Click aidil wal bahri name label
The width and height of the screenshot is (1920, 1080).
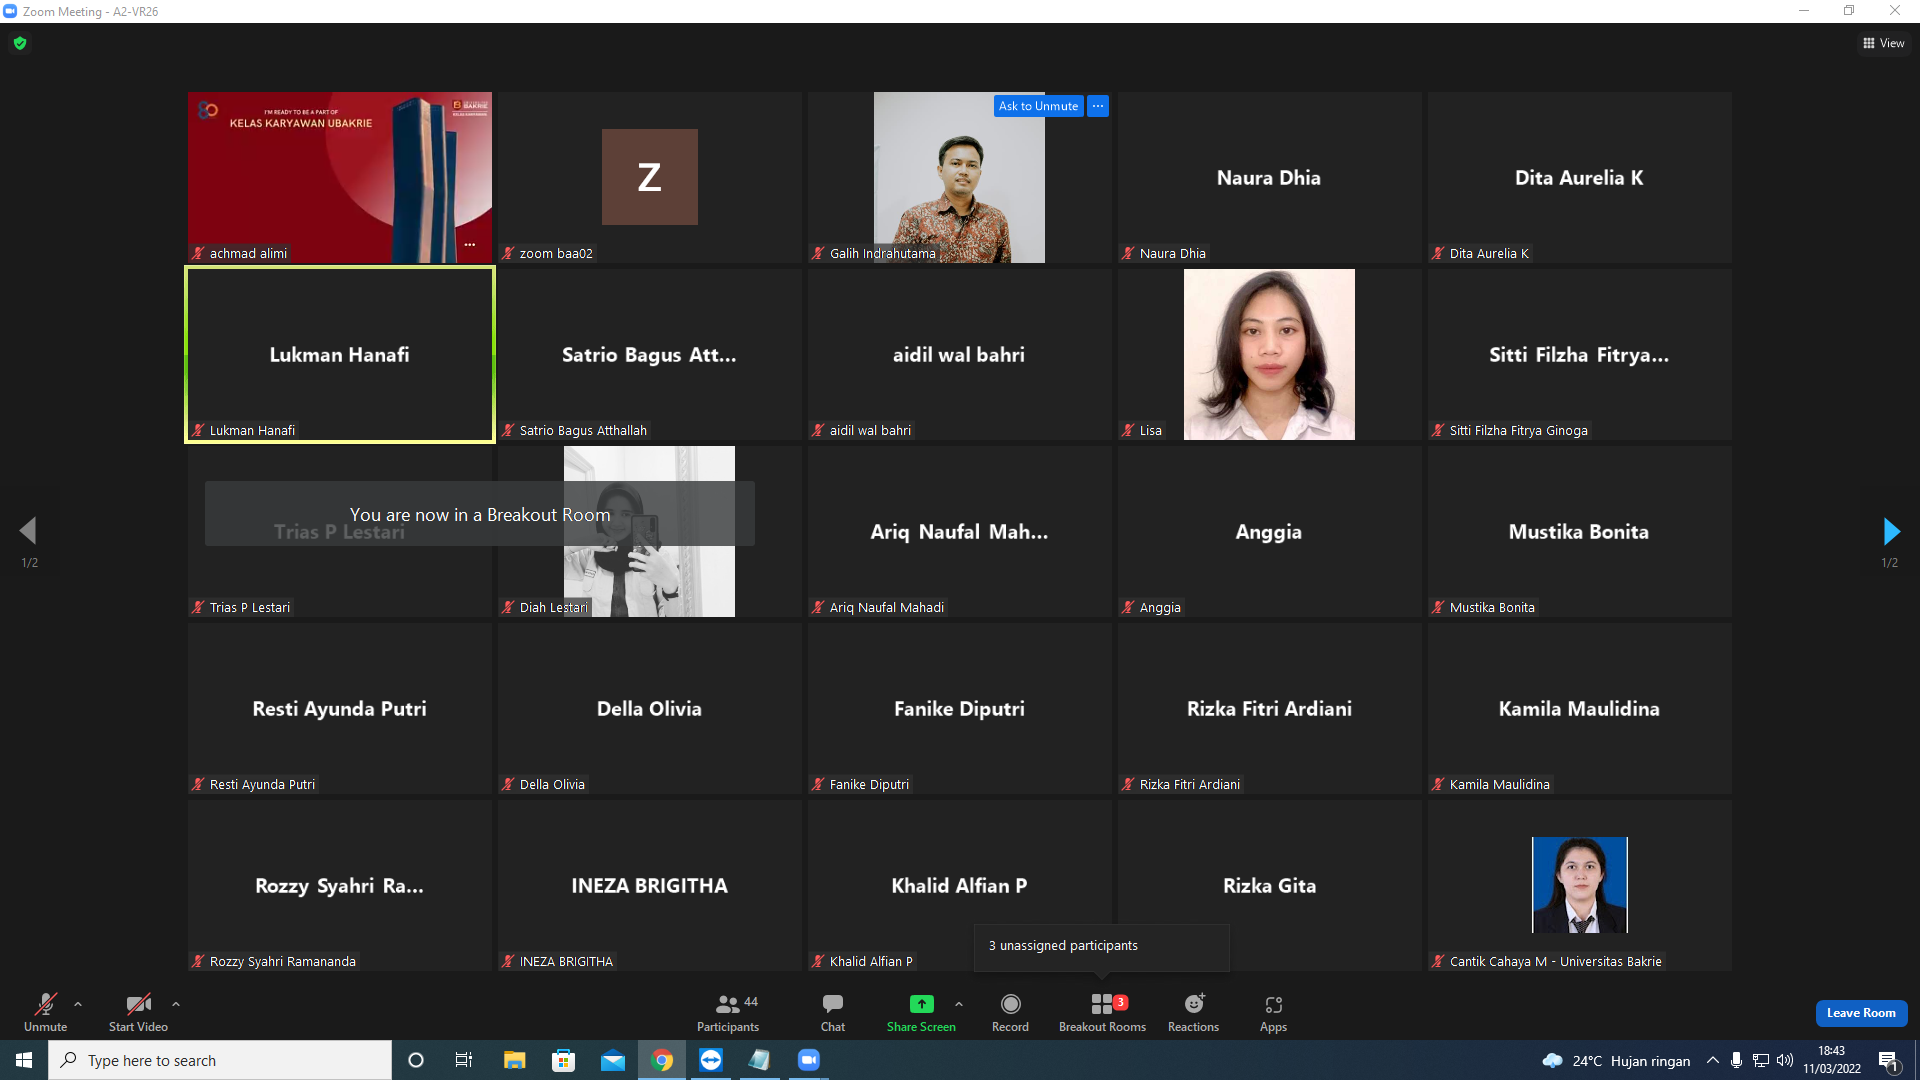pyautogui.click(x=870, y=431)
